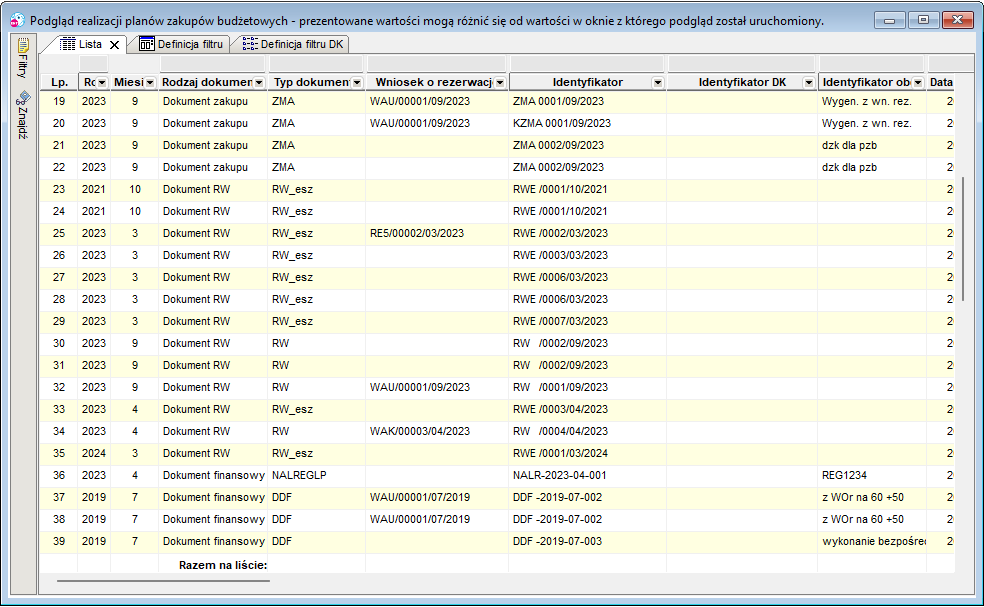Close the Lista tab with the X

click(x=114, y=45)
